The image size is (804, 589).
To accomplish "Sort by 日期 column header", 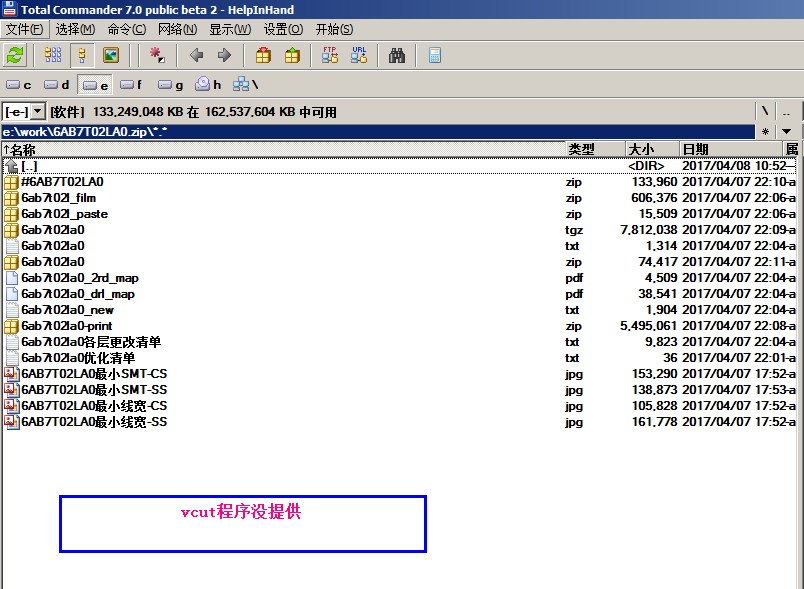I will click(731, 150).
